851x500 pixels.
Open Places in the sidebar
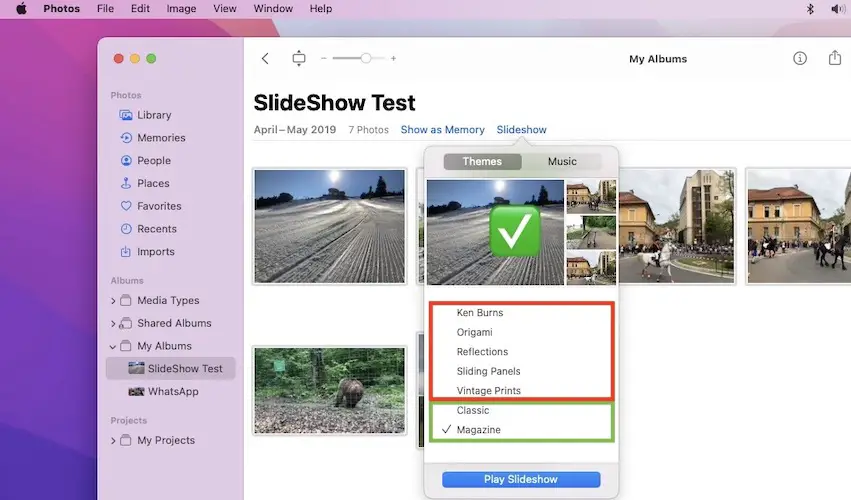pos(152,184)
